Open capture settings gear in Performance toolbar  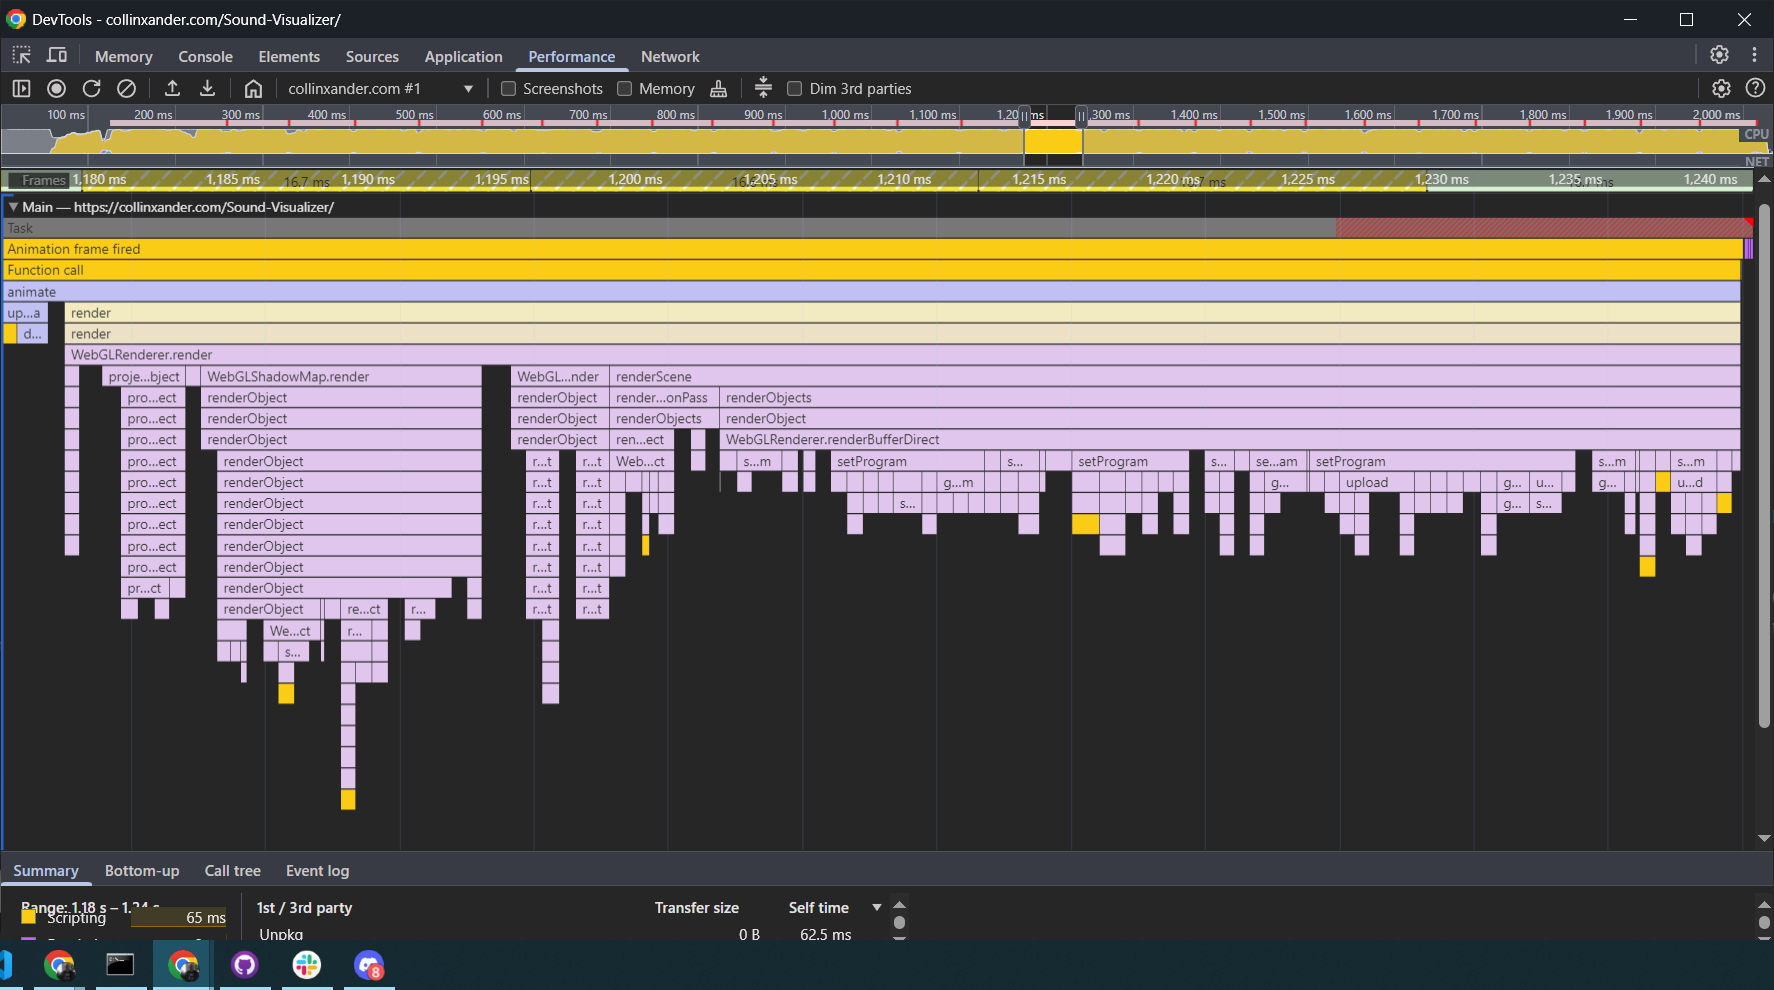[x=1721, y=89]
